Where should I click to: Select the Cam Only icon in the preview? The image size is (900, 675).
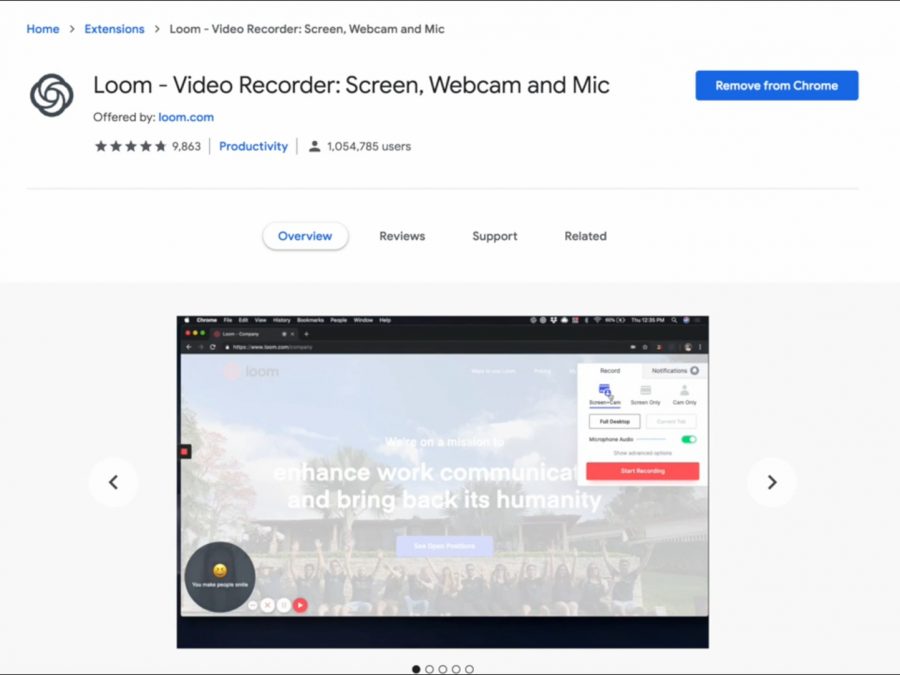pos(684,391)
